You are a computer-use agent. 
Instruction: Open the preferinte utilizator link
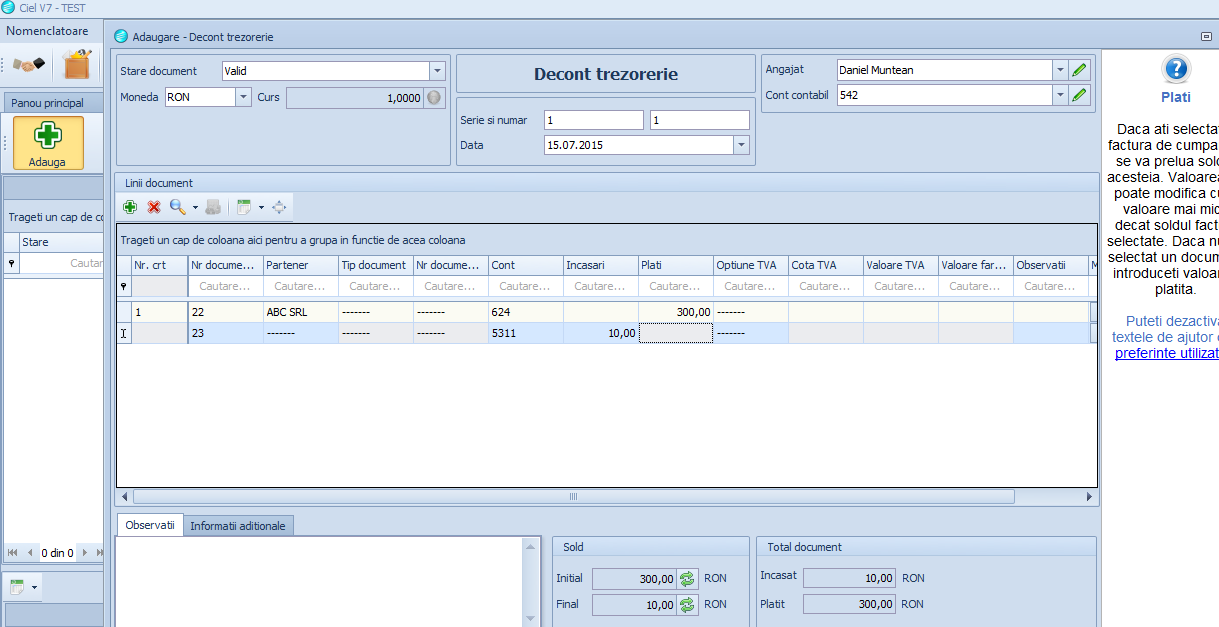[x=1166, y=353]
